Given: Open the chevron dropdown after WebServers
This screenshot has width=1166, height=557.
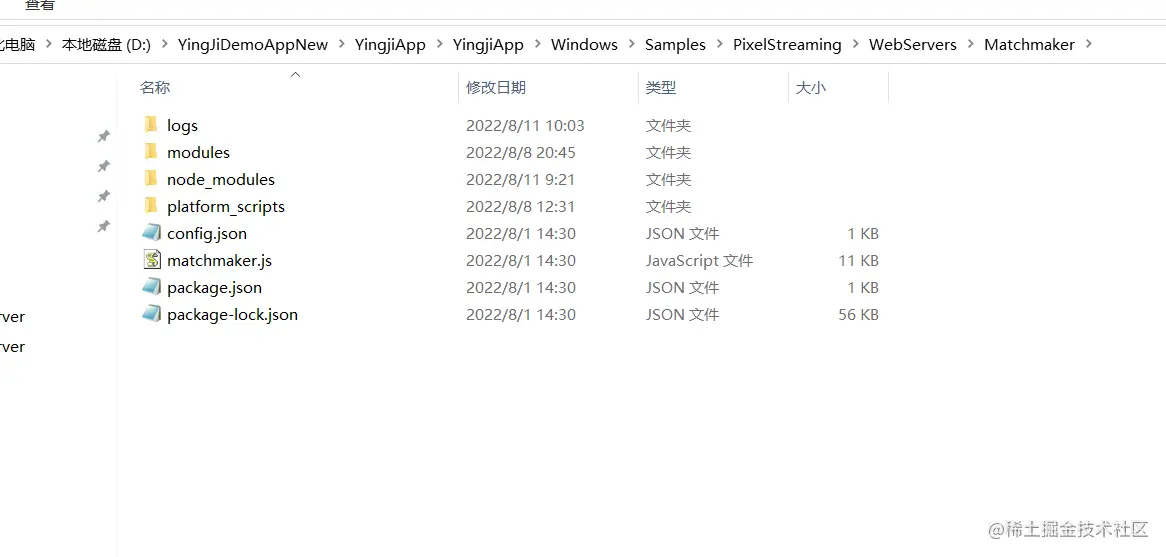Looking at the screenshot, I should (x=971, y=44).
